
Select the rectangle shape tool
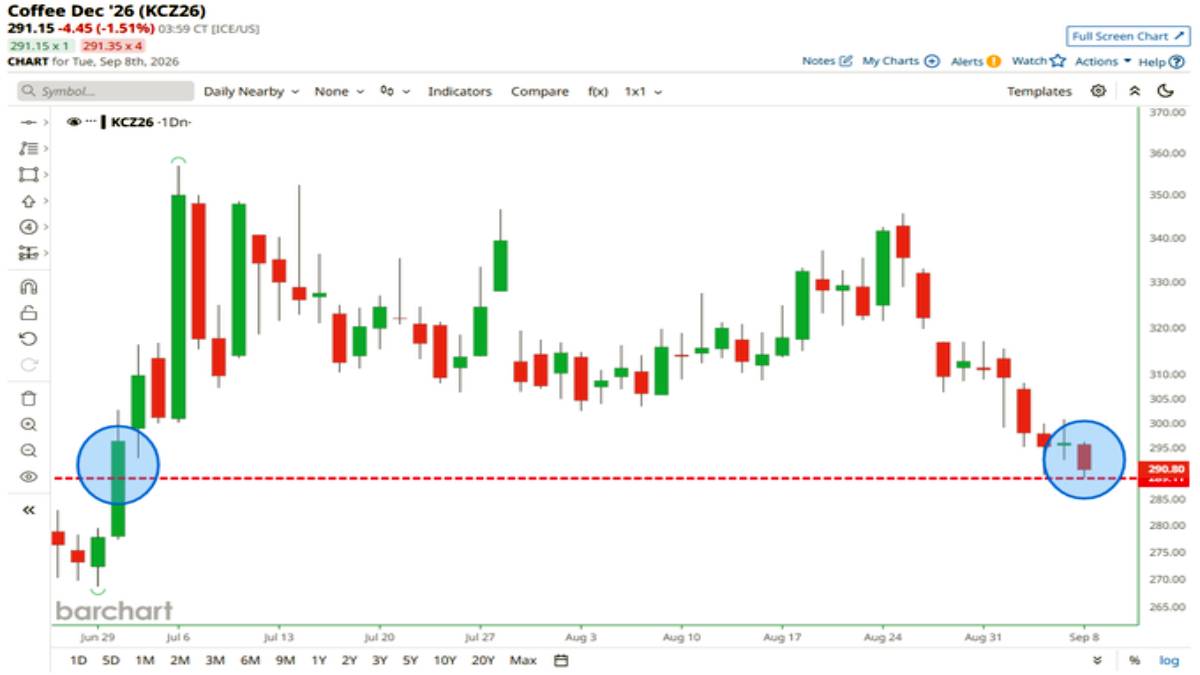pos(28,174)
